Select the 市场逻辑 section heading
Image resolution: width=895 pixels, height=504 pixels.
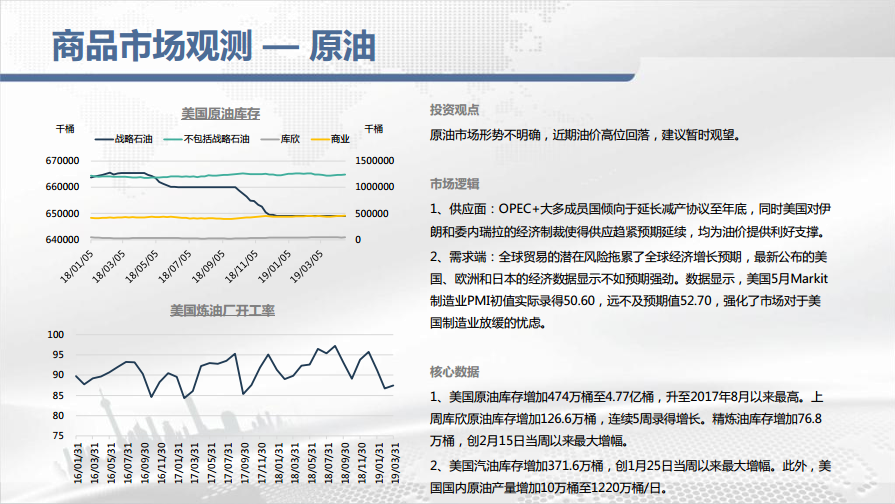[454, 184]
